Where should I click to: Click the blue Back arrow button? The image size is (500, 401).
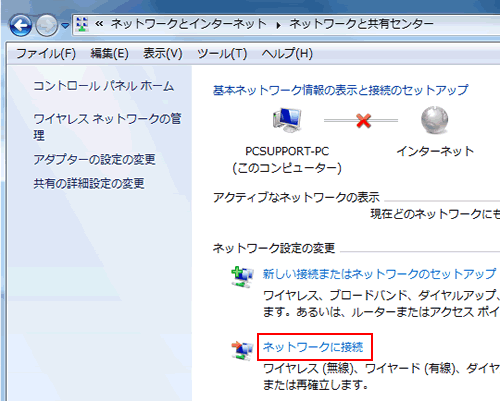coord(21,26)
